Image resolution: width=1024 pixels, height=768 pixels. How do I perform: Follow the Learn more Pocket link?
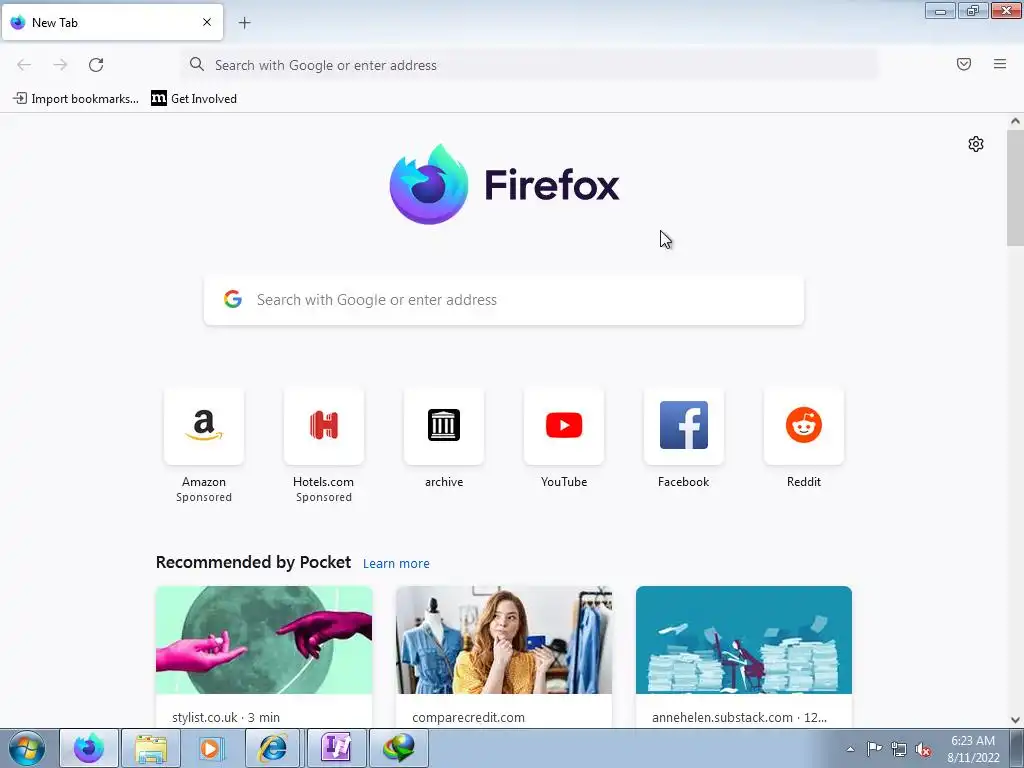(396, 564)
